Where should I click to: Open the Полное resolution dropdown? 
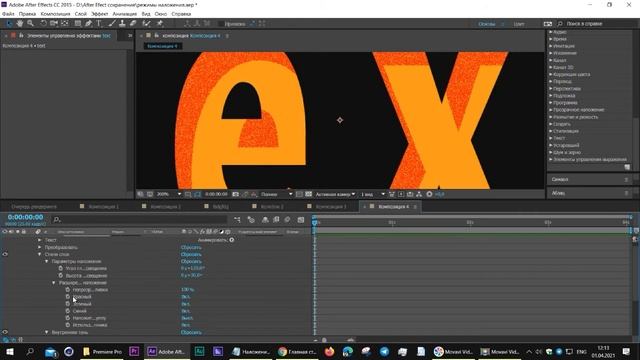pos(277,194)
